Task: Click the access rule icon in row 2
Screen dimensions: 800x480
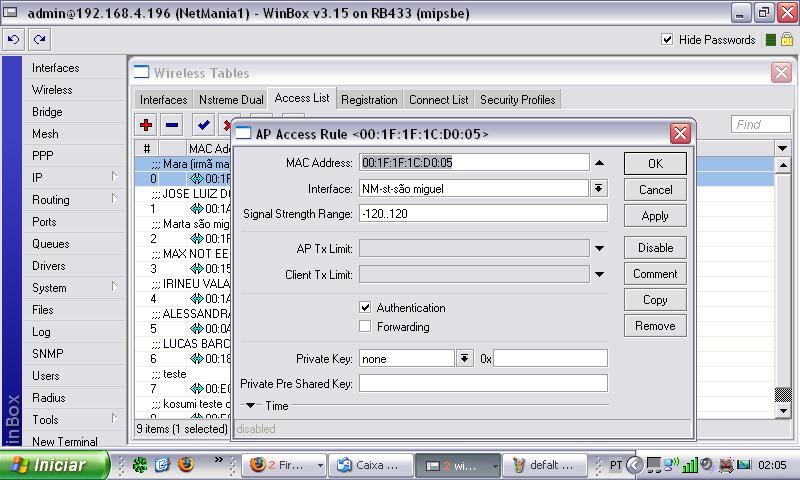Action: tap(196, 239)
